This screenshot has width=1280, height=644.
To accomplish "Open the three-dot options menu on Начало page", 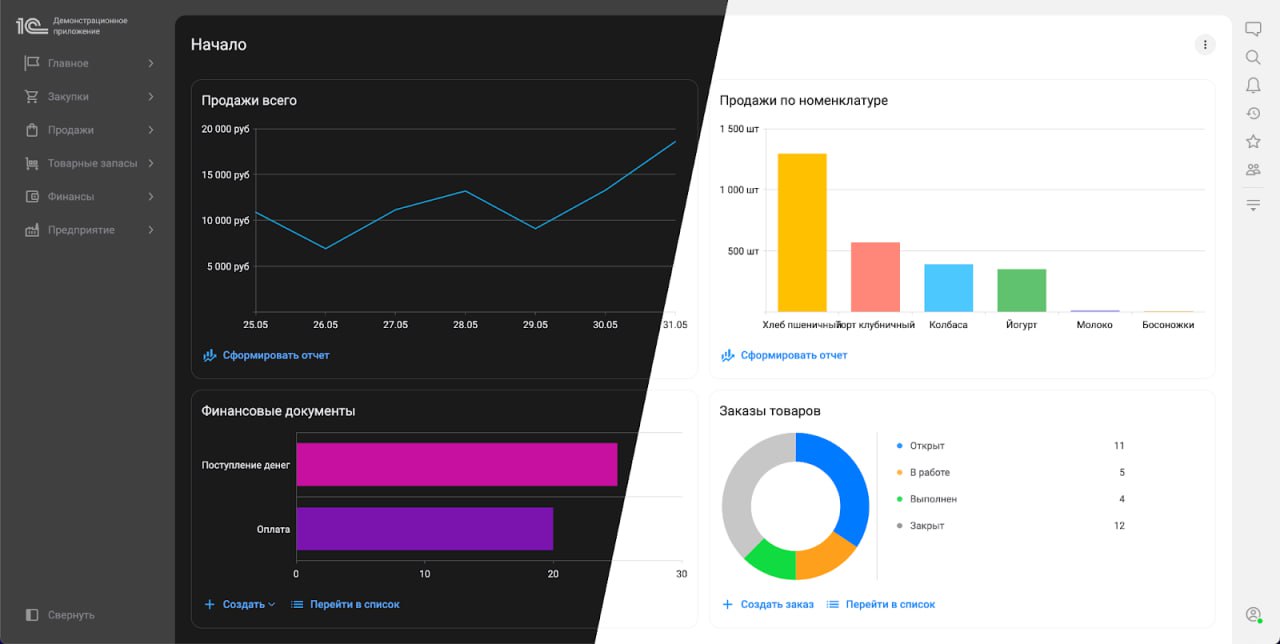I will click(x=1205, y=45).
